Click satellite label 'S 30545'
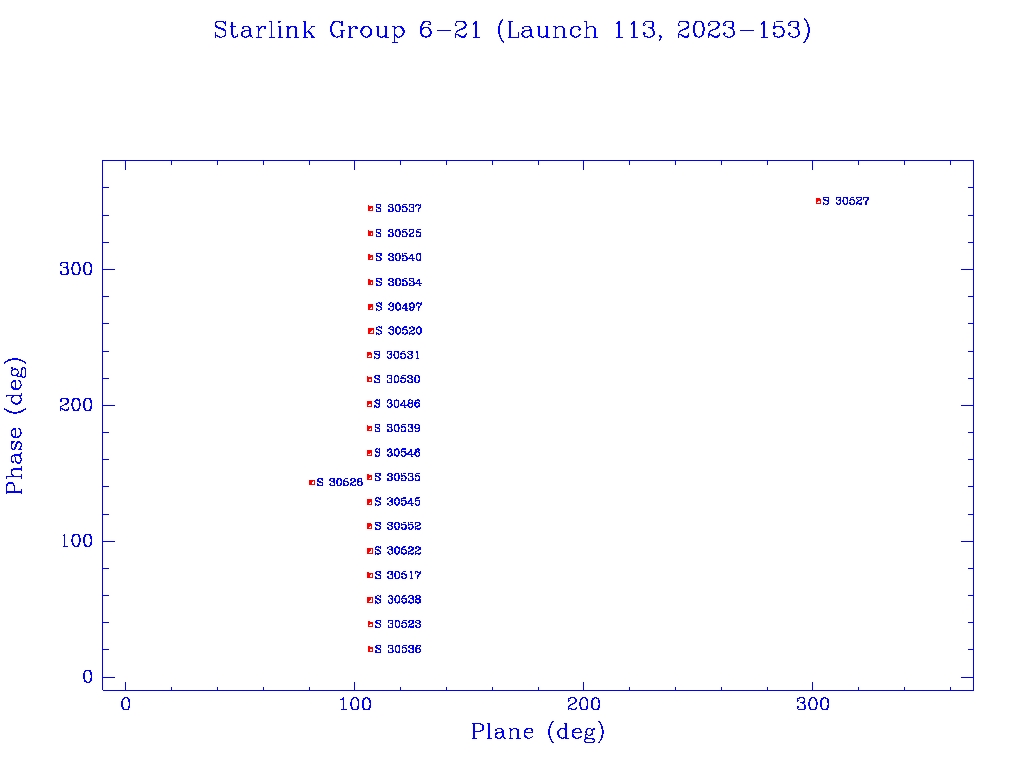The height and width of the screenshot is (768, 1024). pos(397,502)
